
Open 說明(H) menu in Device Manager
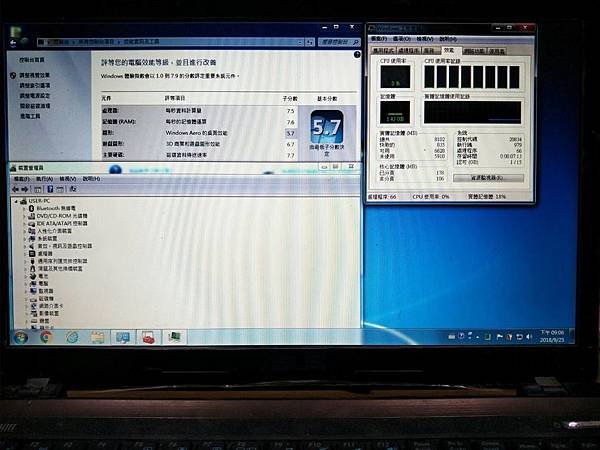click(x=91, y=179)
